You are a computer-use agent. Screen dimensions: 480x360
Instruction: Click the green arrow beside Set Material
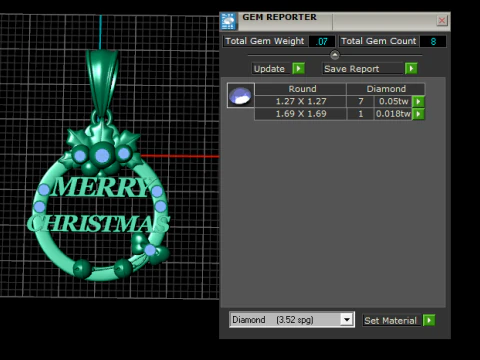tap(429, 320)
